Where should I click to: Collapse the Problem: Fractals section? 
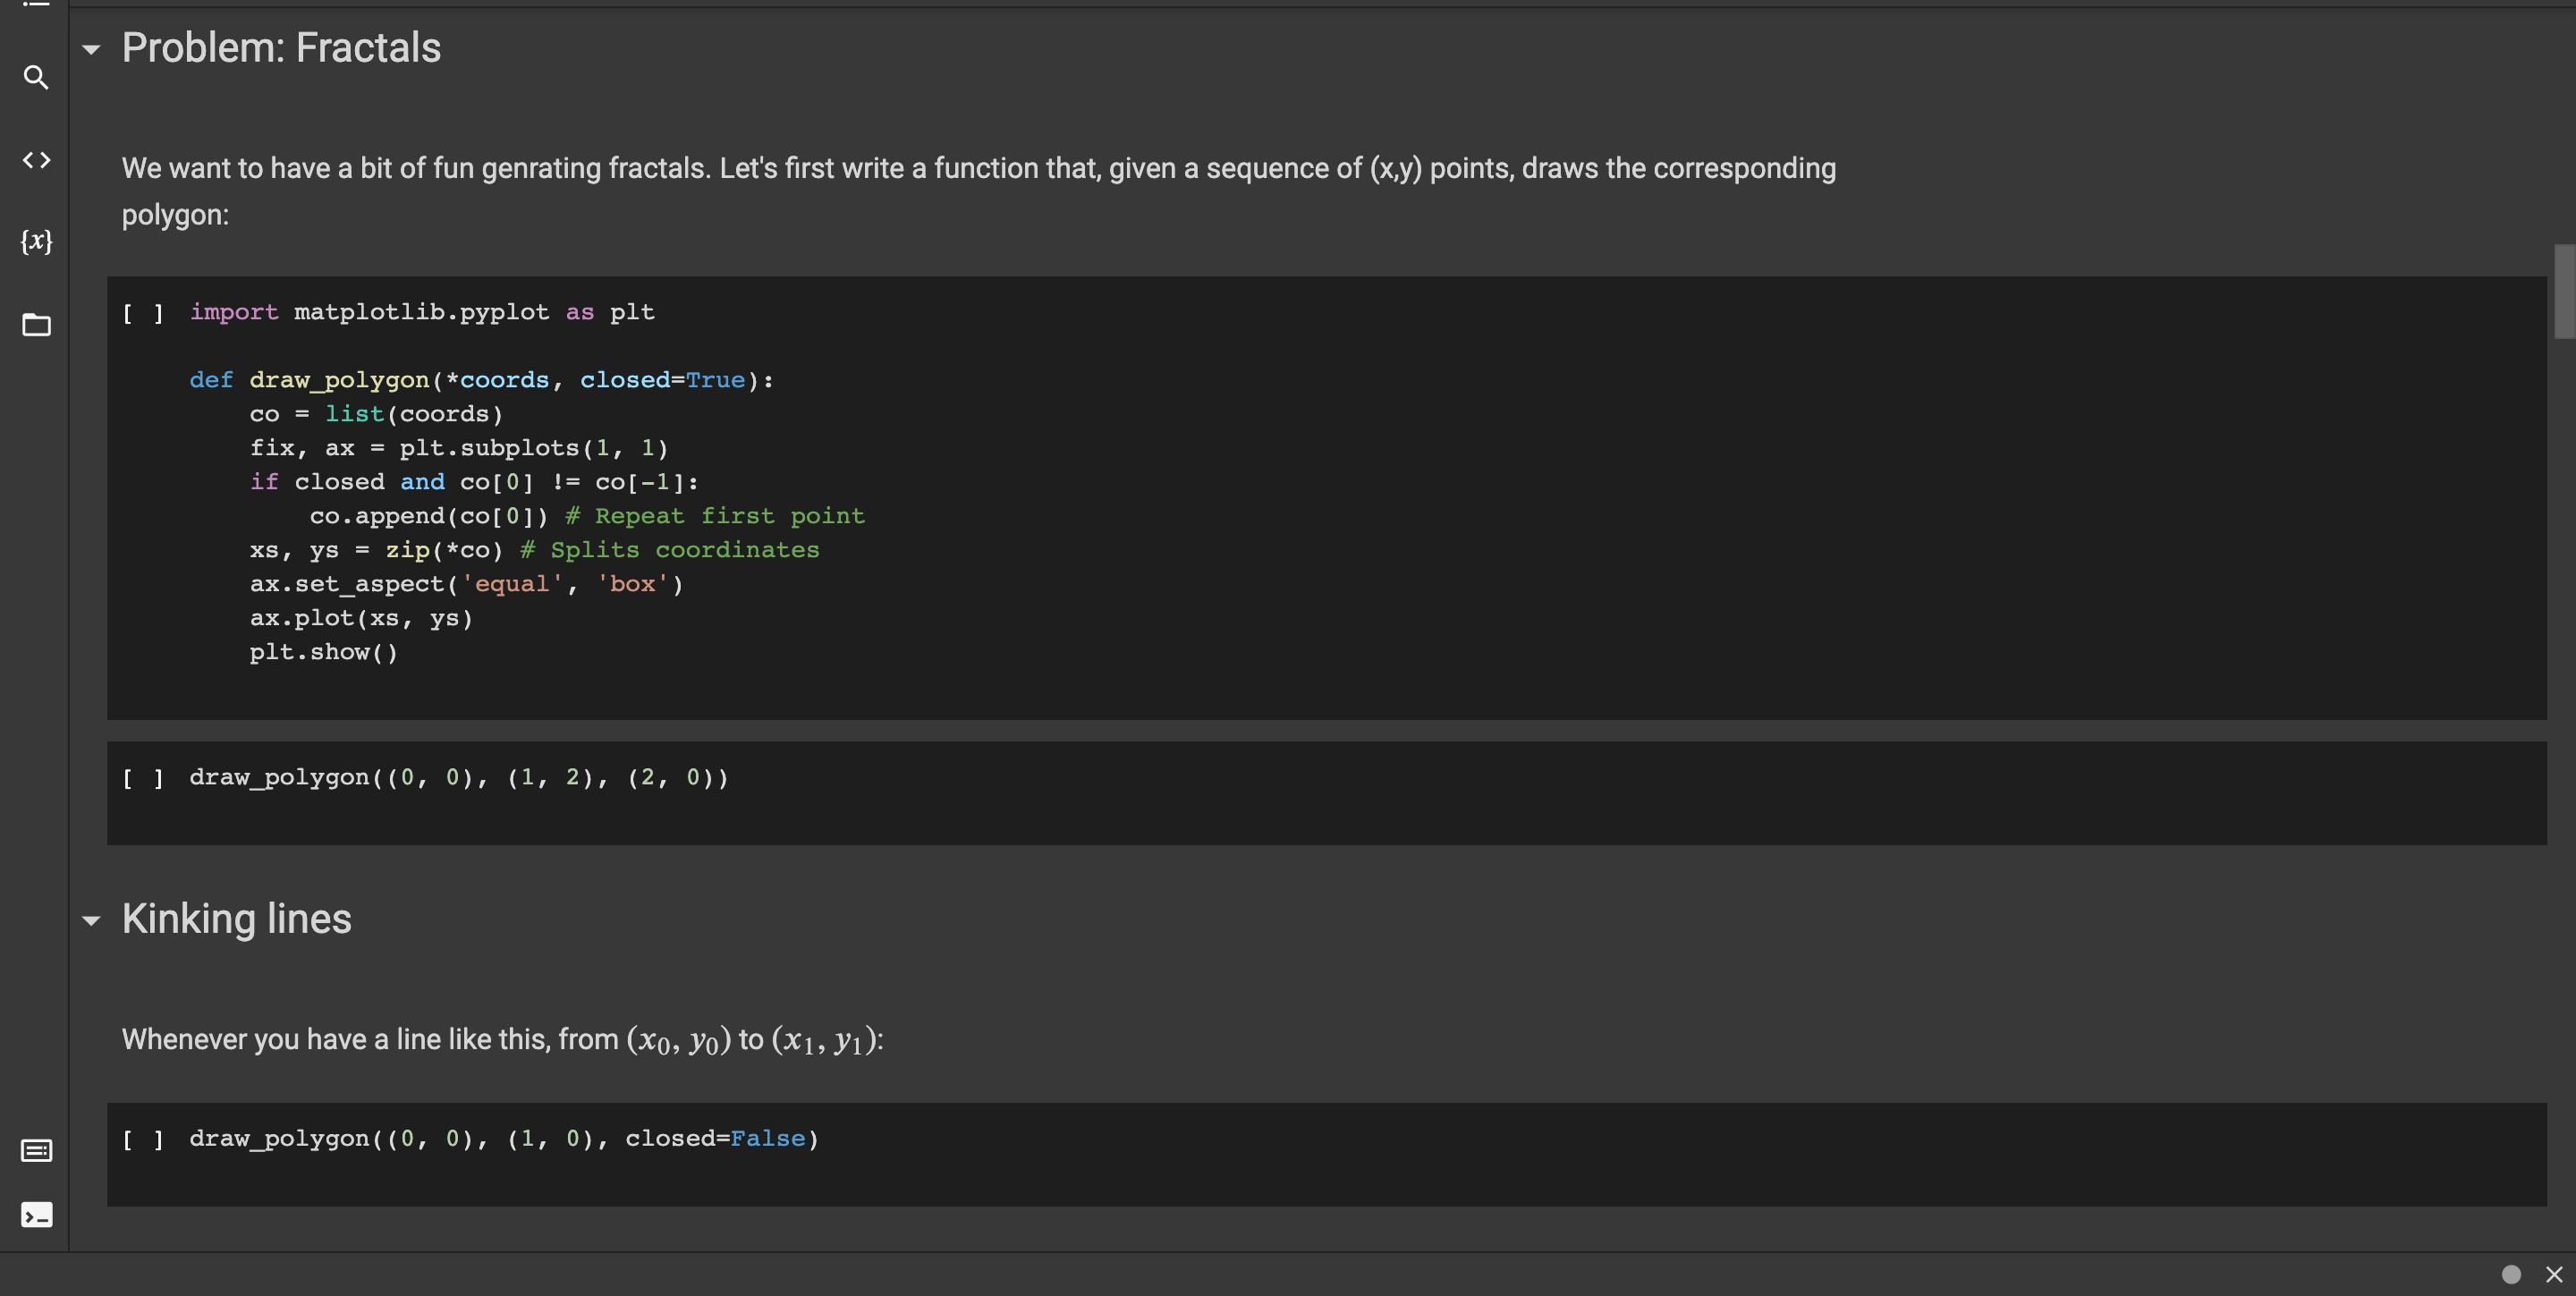pos(93,49)
